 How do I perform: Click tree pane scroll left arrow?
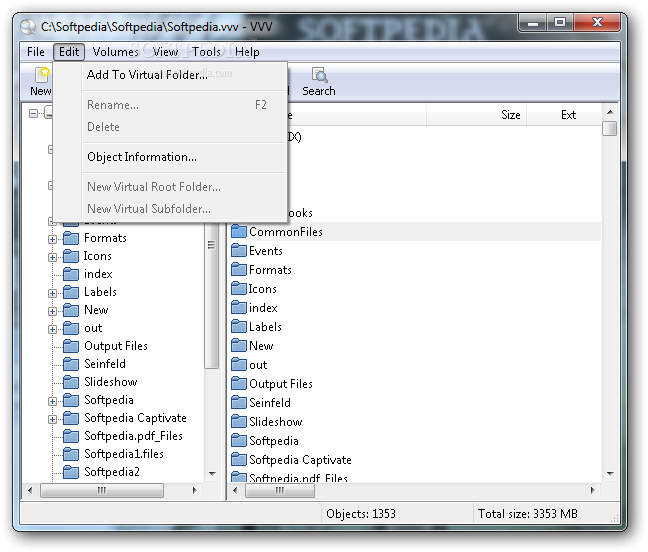pos(30,490)
